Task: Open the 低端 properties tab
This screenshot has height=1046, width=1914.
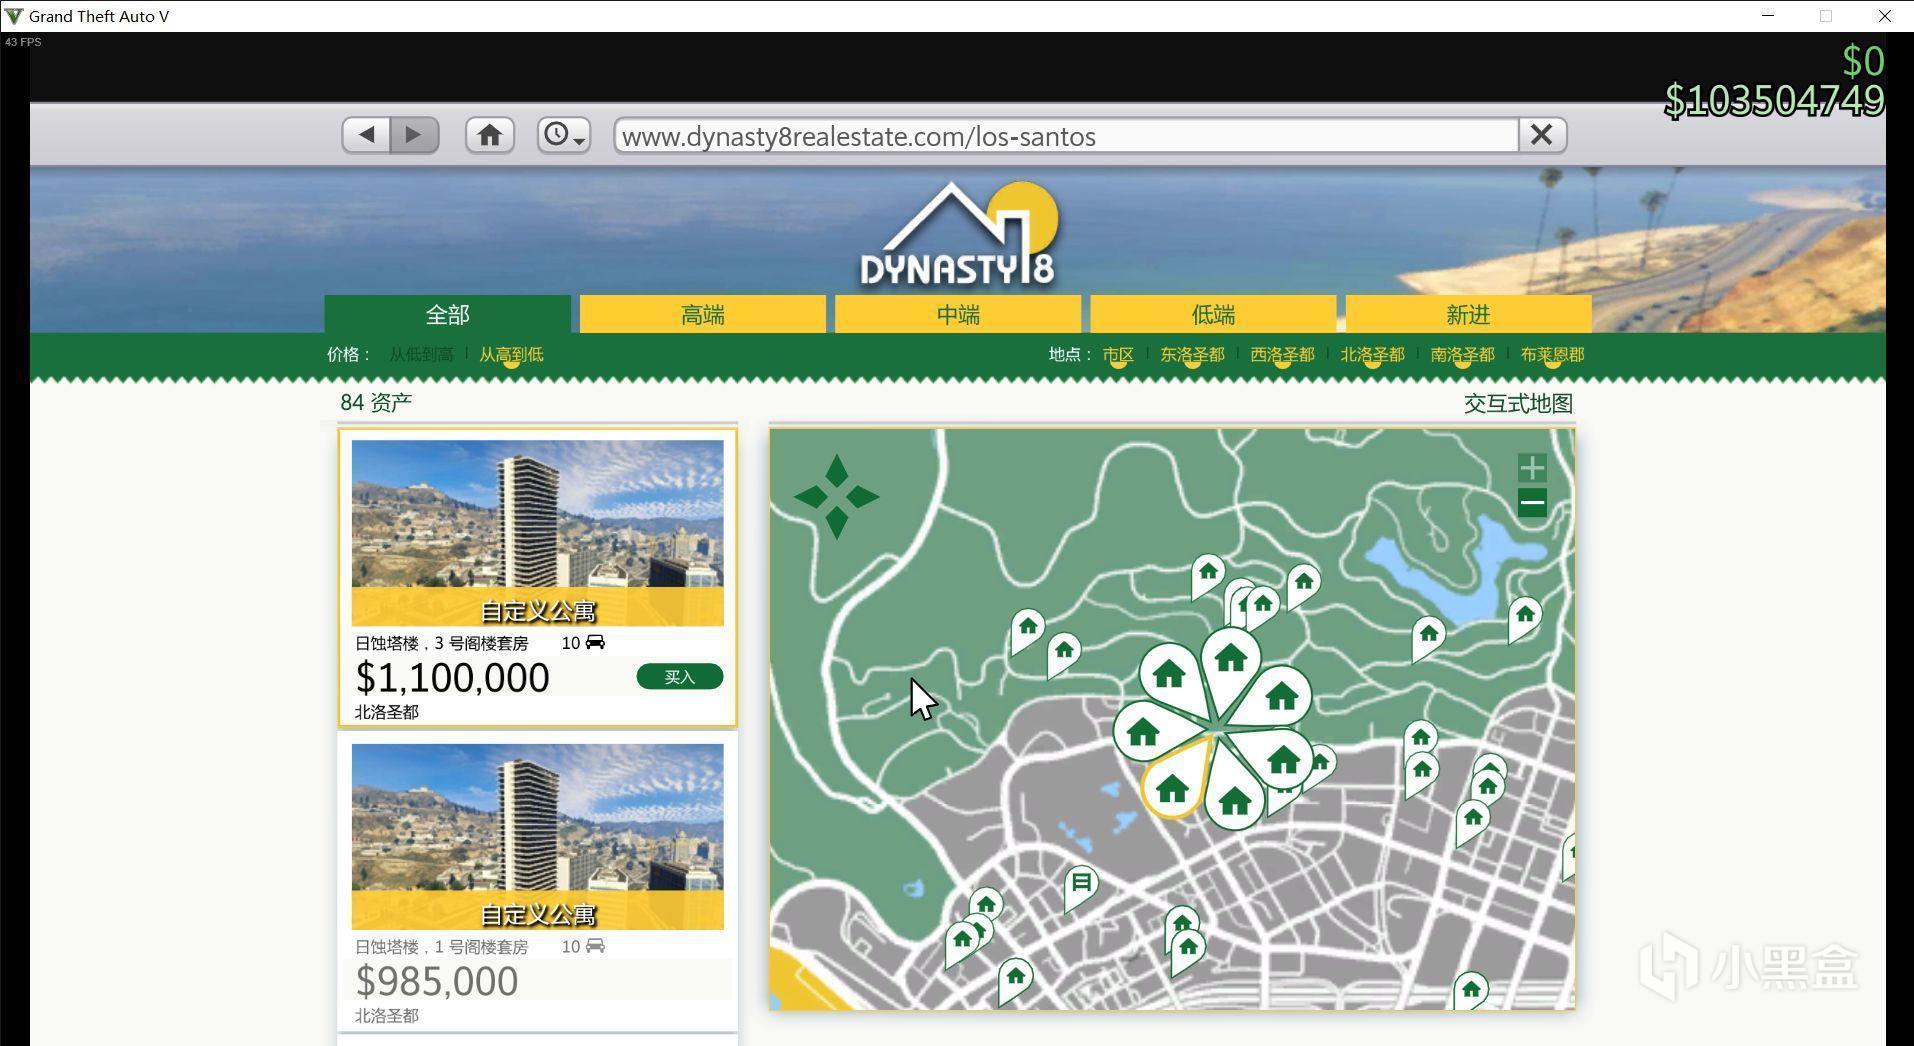Action: tap(1213, 315)
